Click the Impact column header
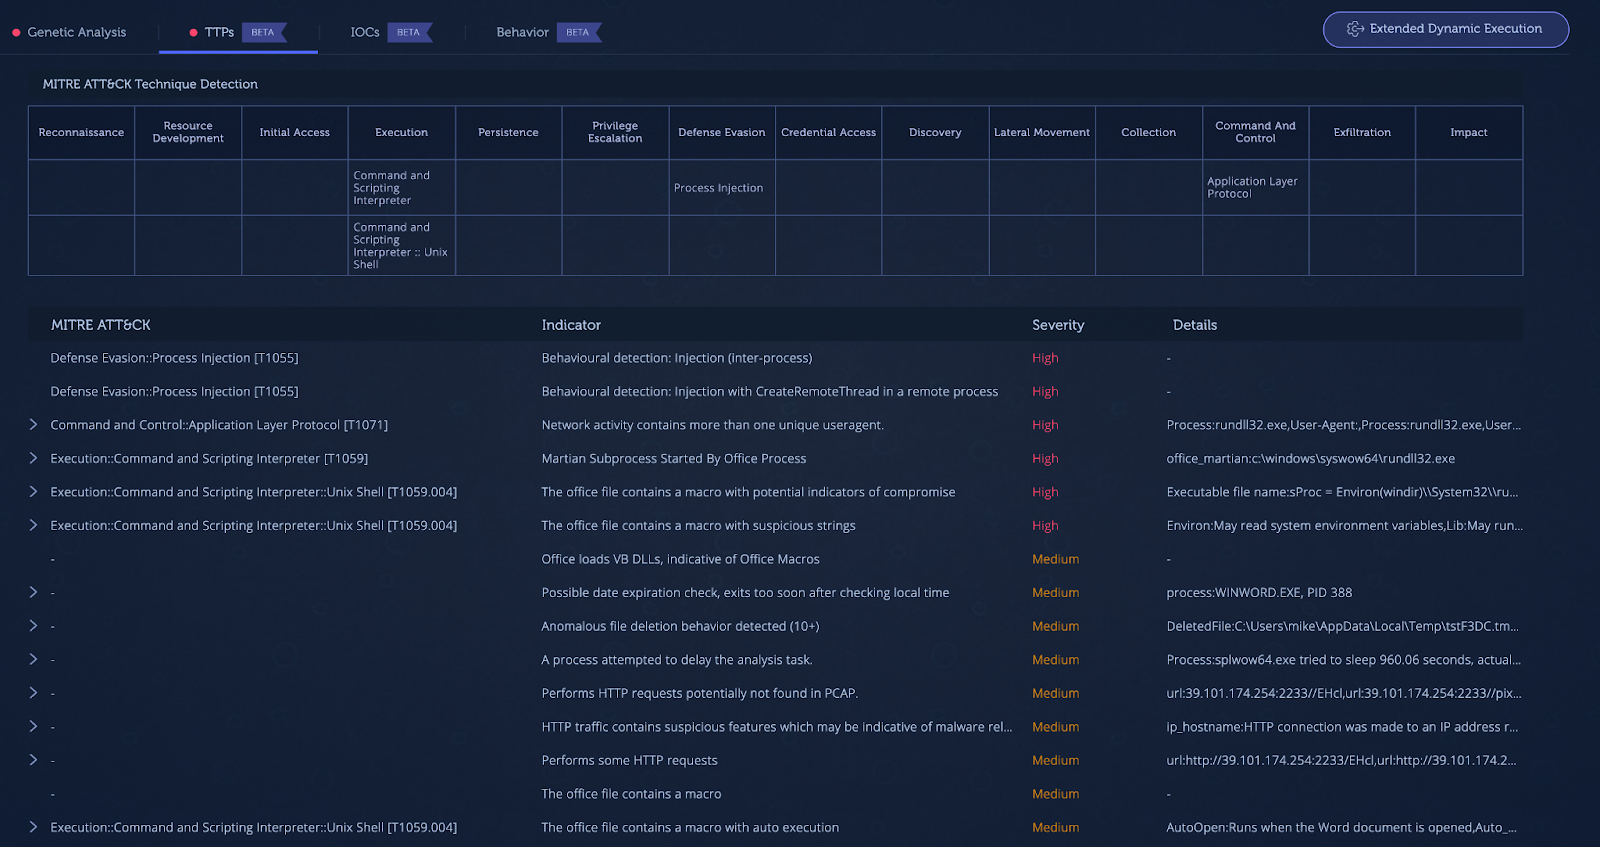 (x=1469, y=132)
